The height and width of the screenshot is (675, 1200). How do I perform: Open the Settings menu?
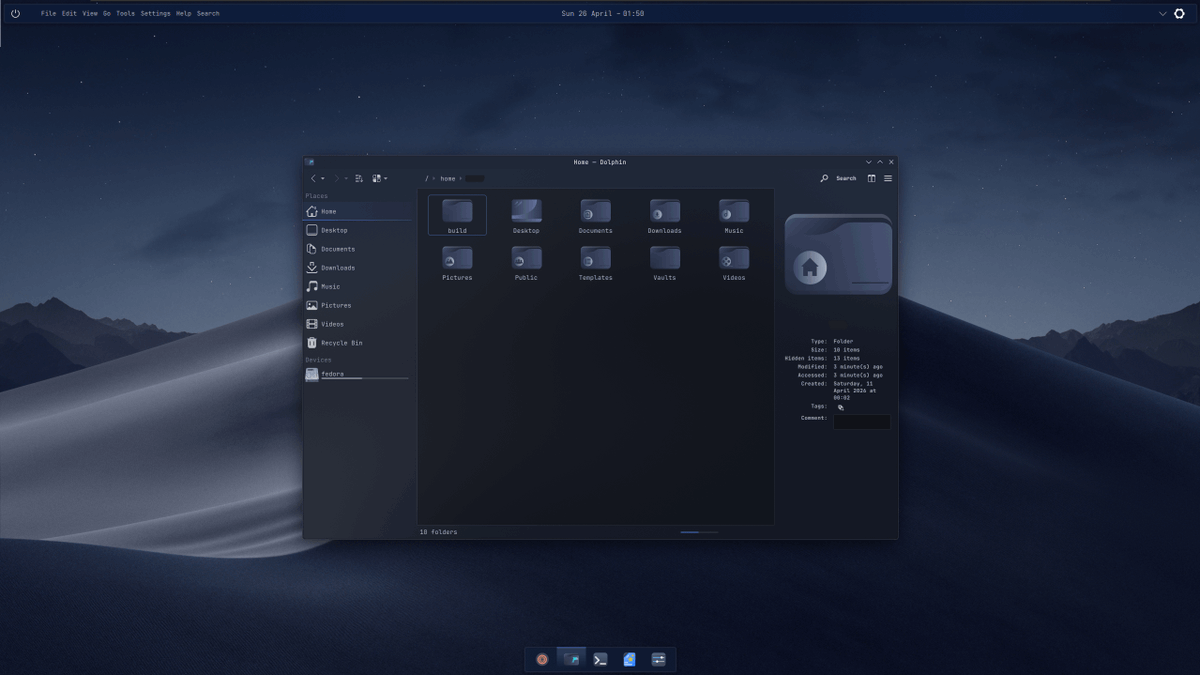[x=156, y=13]
